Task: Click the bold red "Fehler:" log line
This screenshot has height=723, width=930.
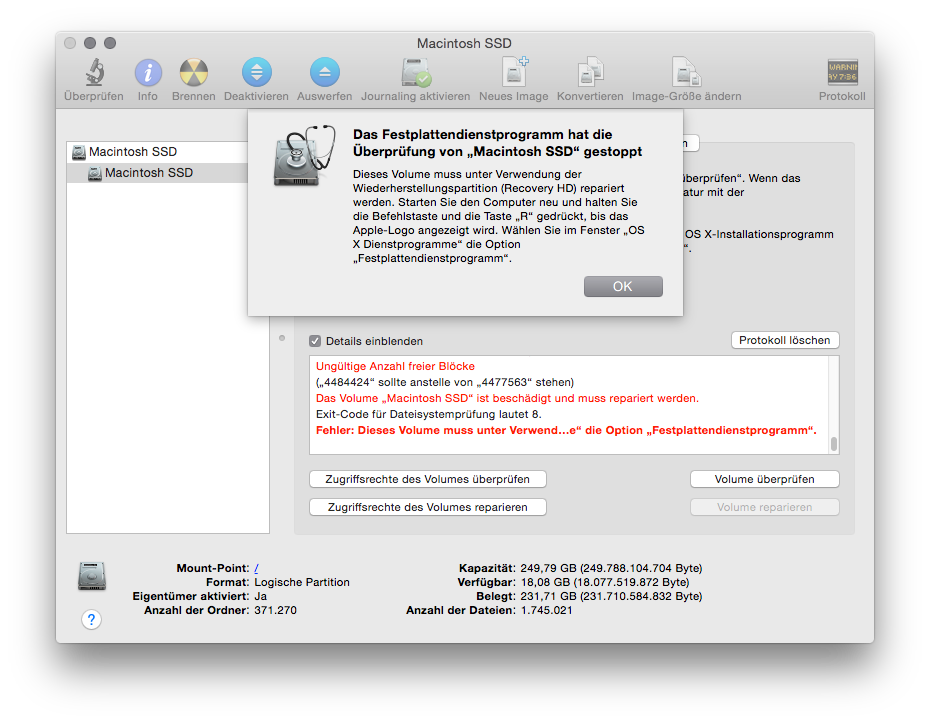Action: (x=566, y=431)
